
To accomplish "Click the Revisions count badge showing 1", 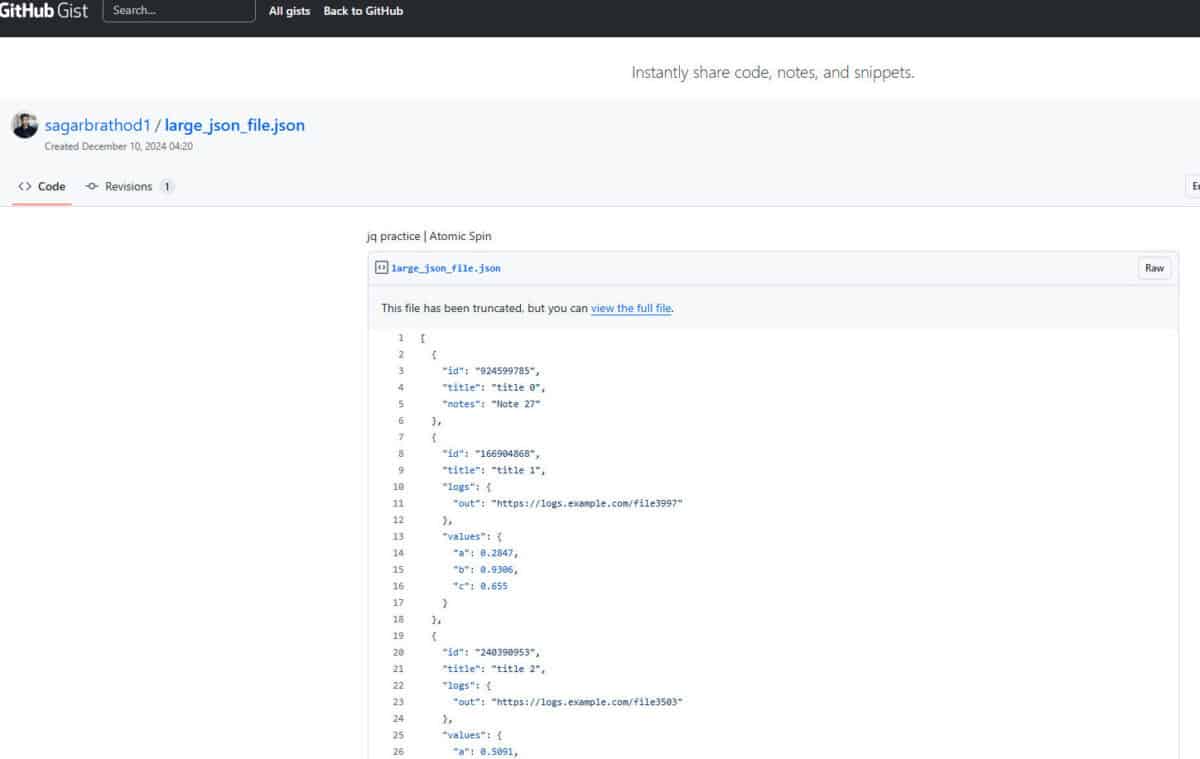I will coord(168,186).
